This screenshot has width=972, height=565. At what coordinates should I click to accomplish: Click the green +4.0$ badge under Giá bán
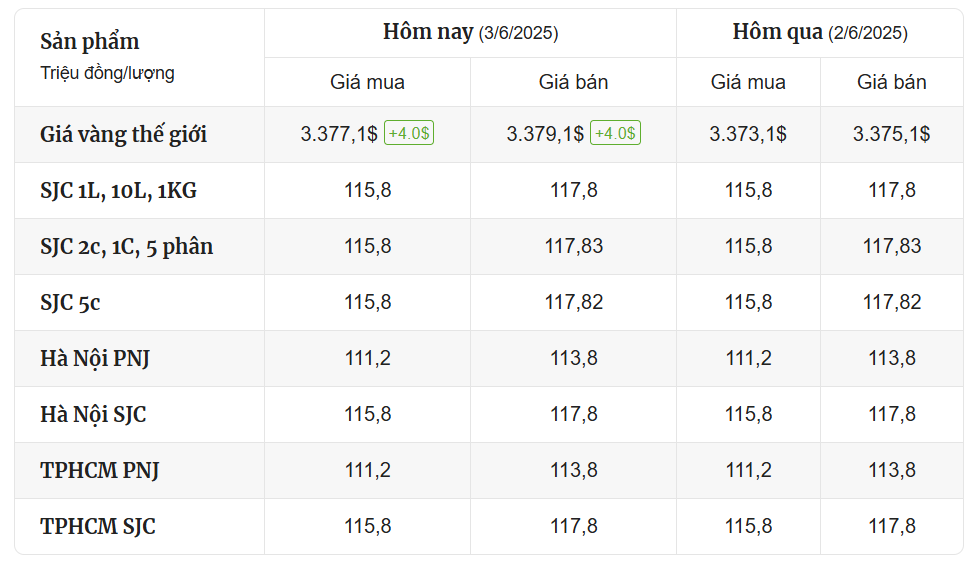pyautogui.click(x=615, y=133)
